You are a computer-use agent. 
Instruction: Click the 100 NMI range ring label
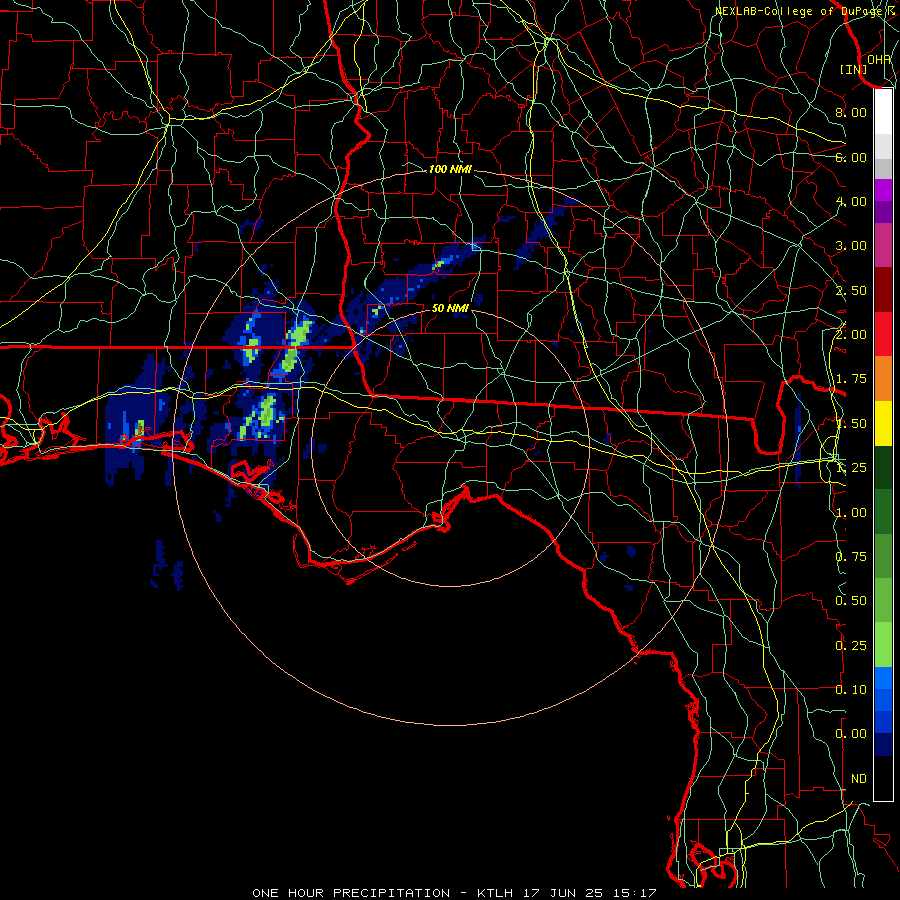(450, 169)
